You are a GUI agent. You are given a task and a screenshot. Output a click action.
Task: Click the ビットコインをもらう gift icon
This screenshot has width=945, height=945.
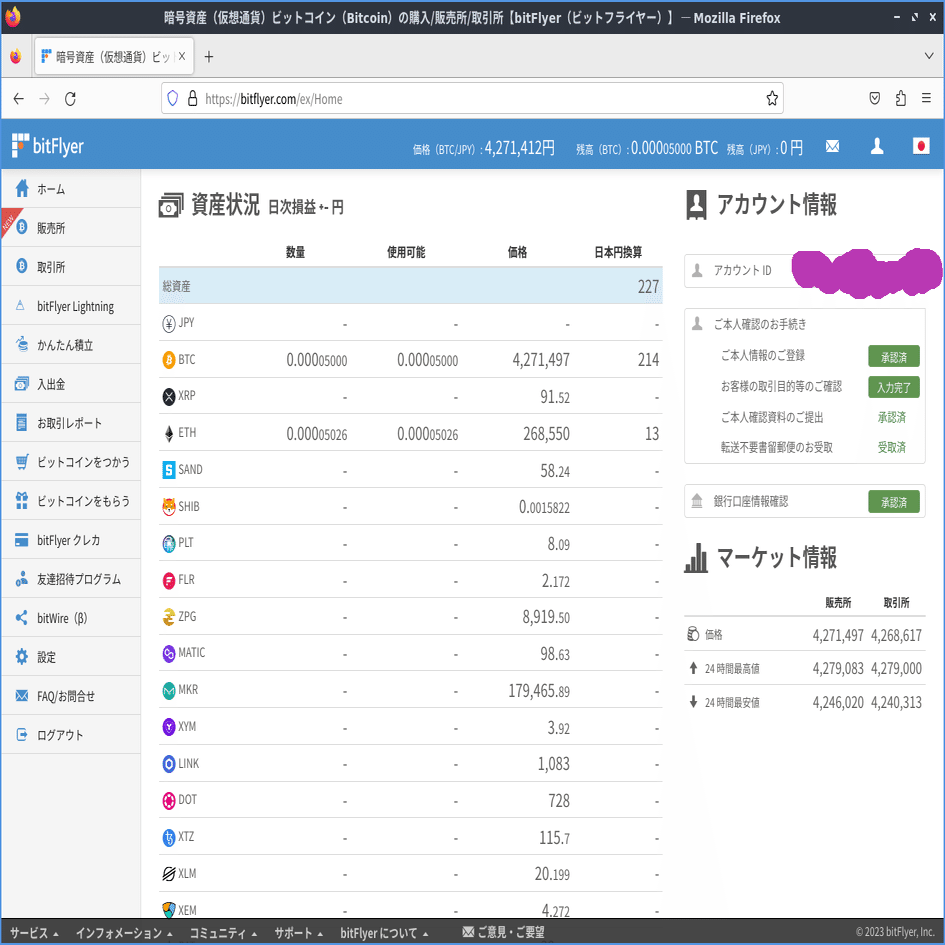(x=22, y=500)
